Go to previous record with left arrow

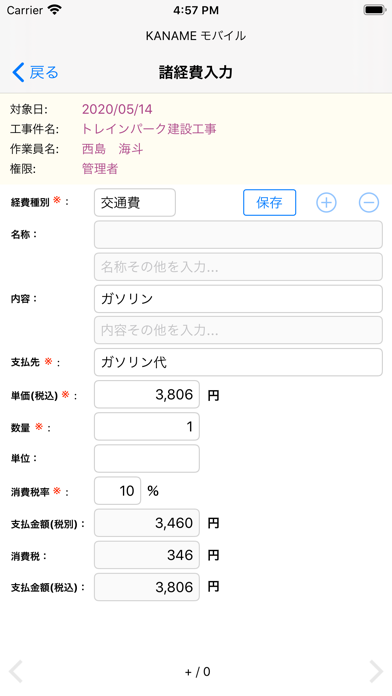(16, 671)
